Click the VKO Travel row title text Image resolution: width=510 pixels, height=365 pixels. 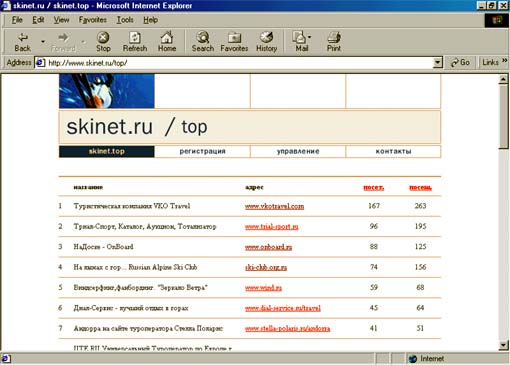point(132,206)
